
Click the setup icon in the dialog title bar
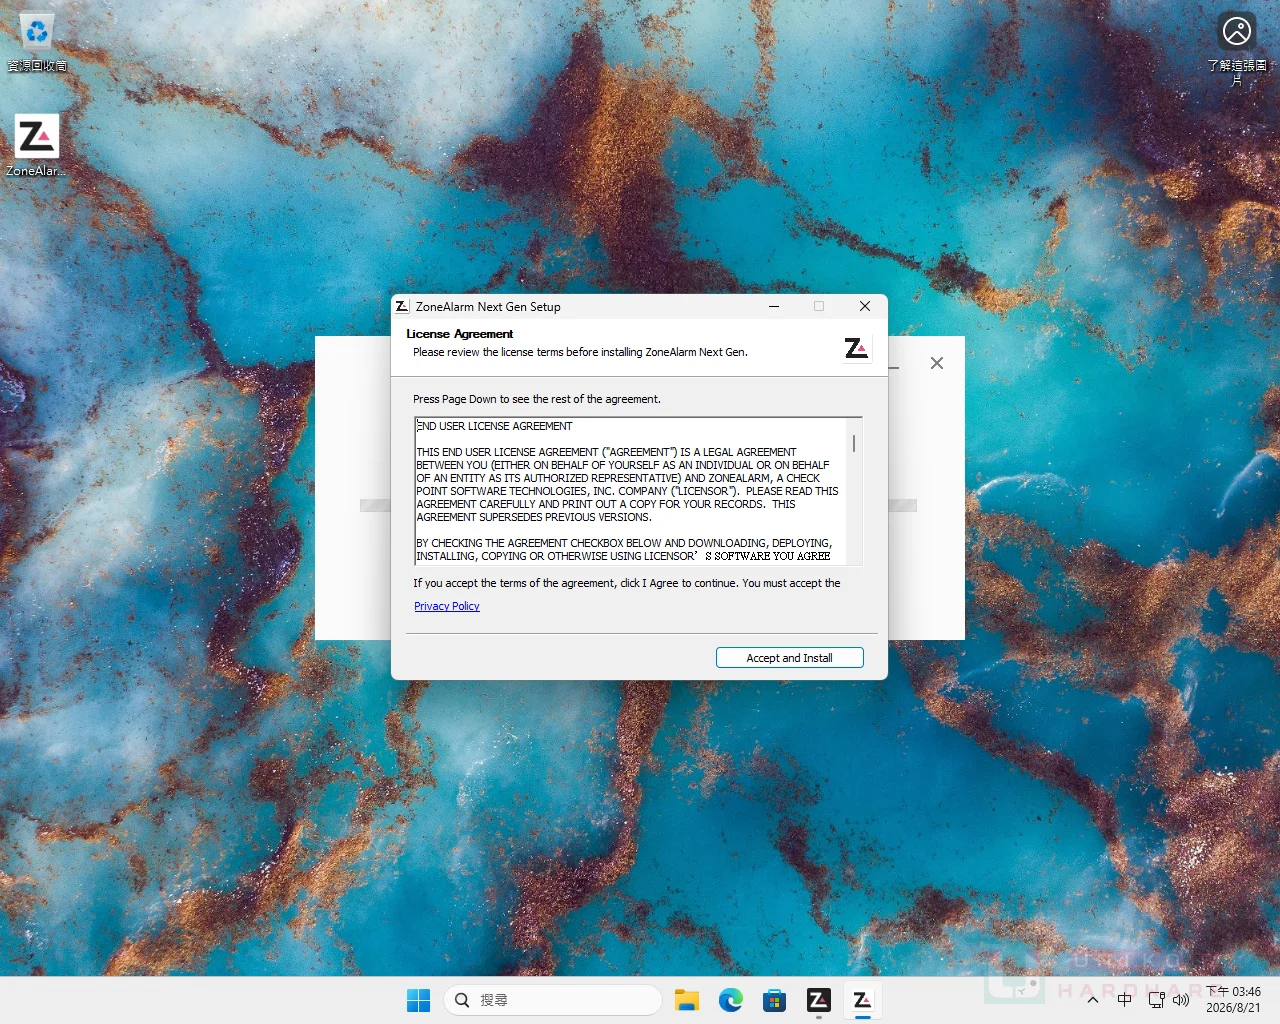pos(402,306)
